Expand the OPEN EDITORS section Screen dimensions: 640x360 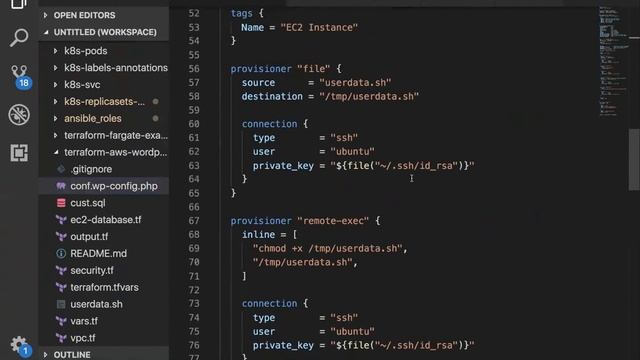click(x=104, y=15)
